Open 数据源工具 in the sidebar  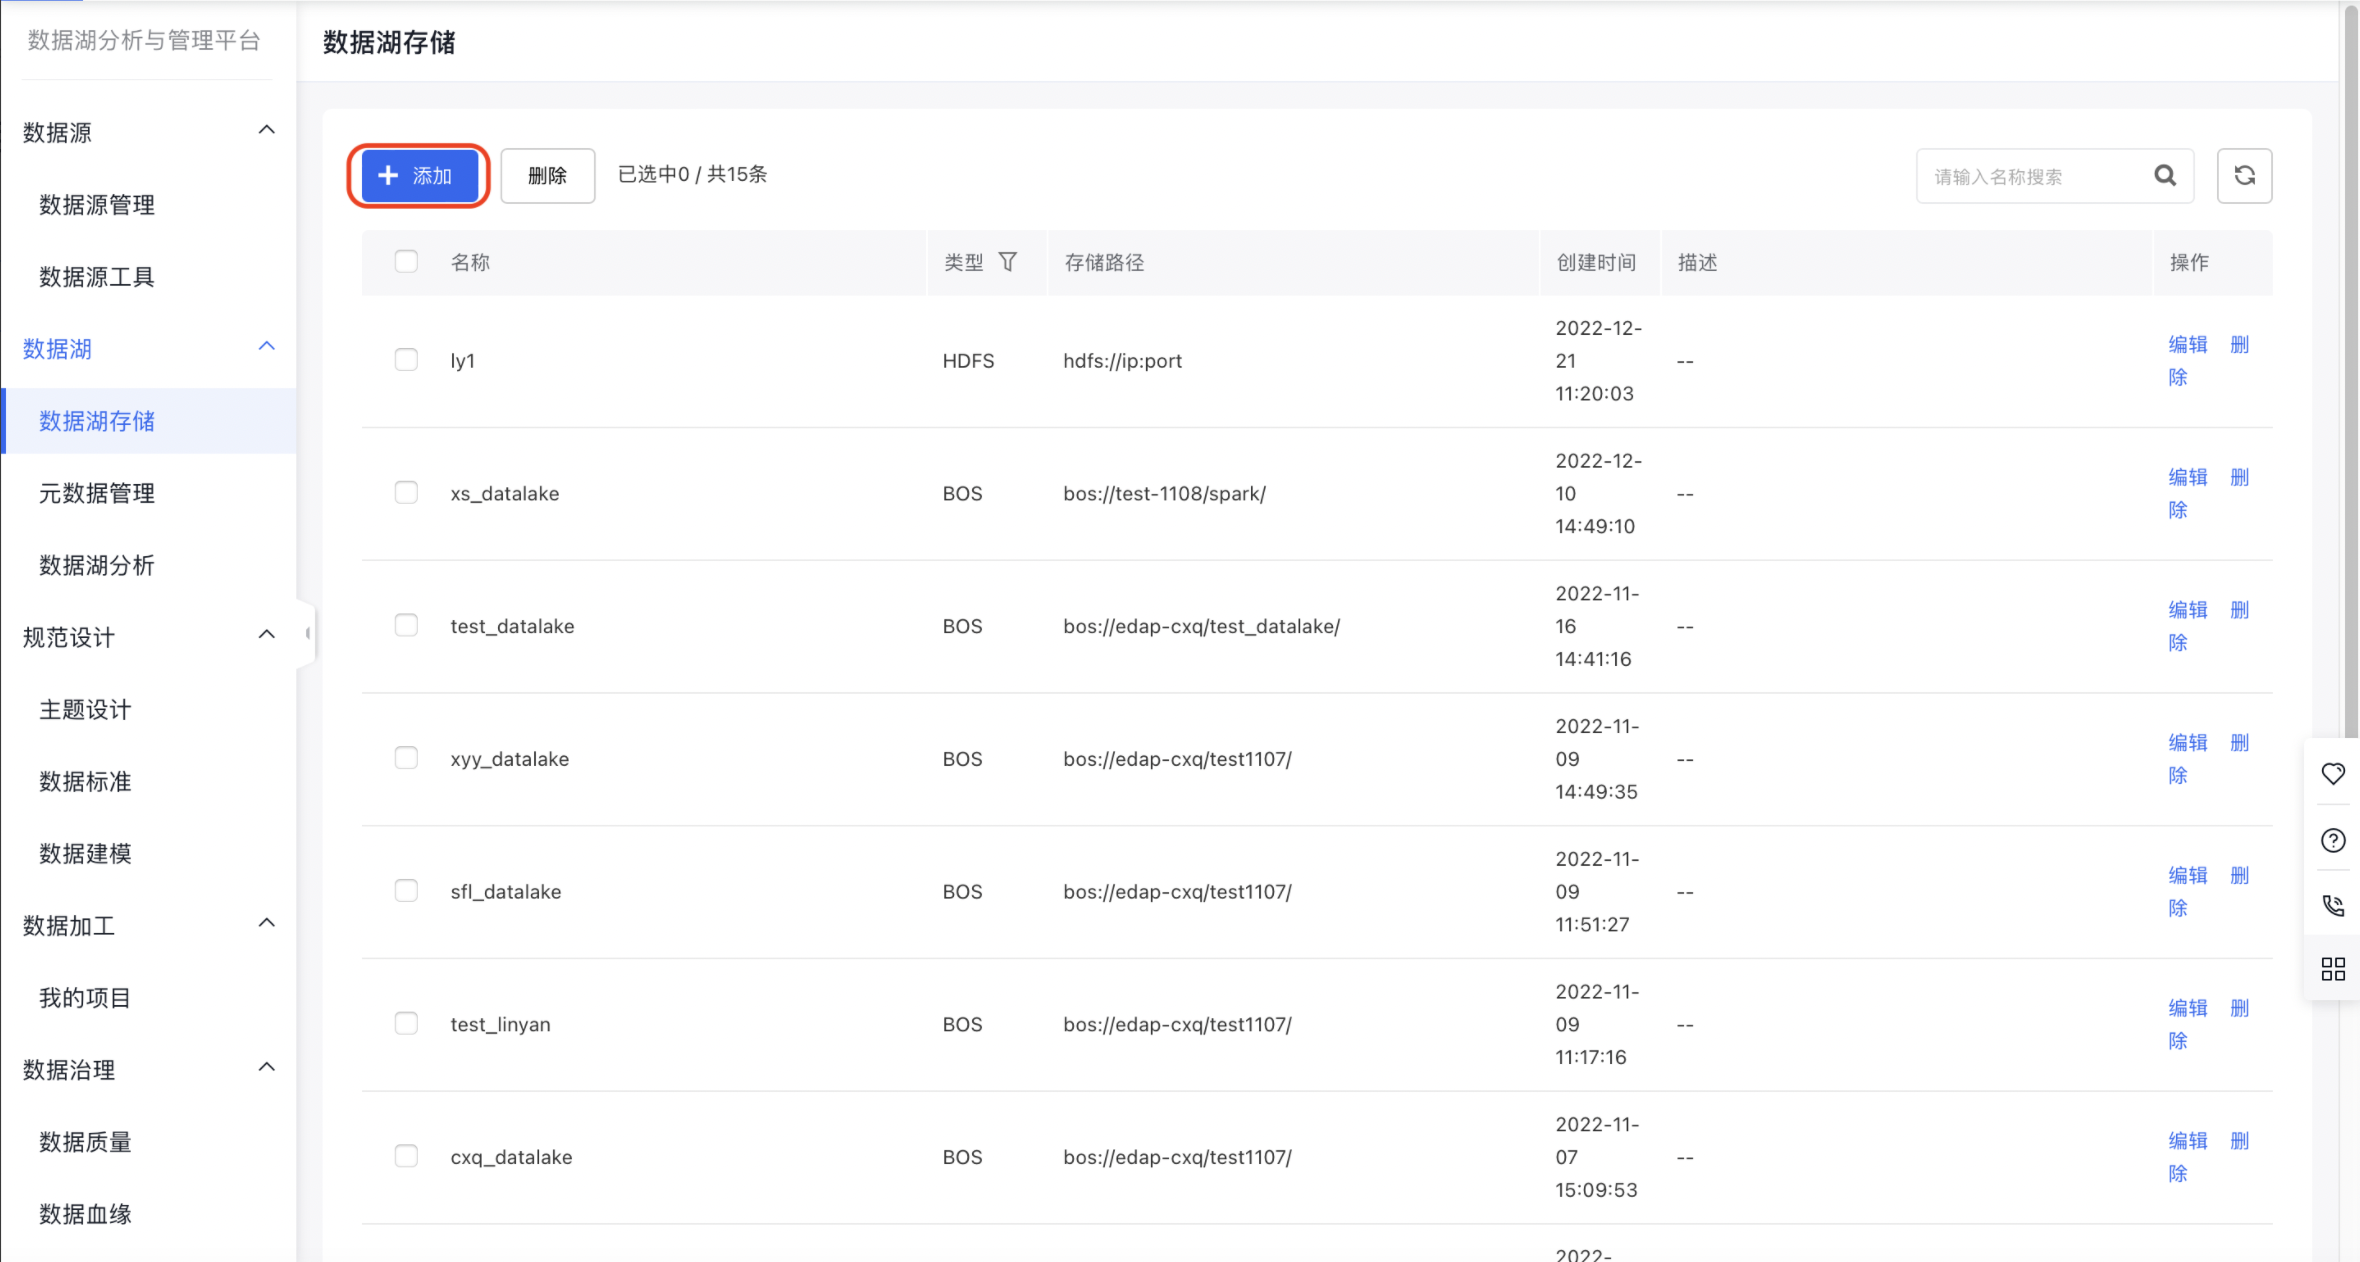click(97, 277)
